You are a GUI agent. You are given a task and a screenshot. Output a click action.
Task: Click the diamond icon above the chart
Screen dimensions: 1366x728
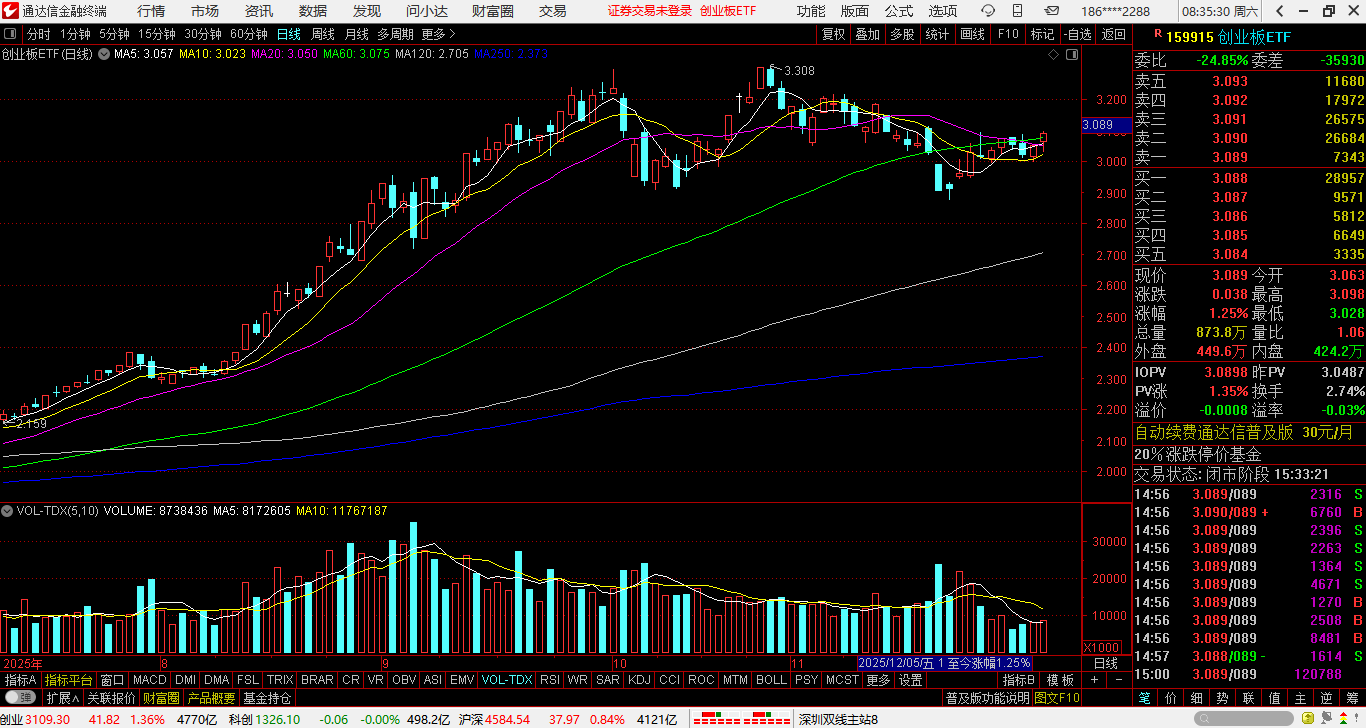point(1054,55)
